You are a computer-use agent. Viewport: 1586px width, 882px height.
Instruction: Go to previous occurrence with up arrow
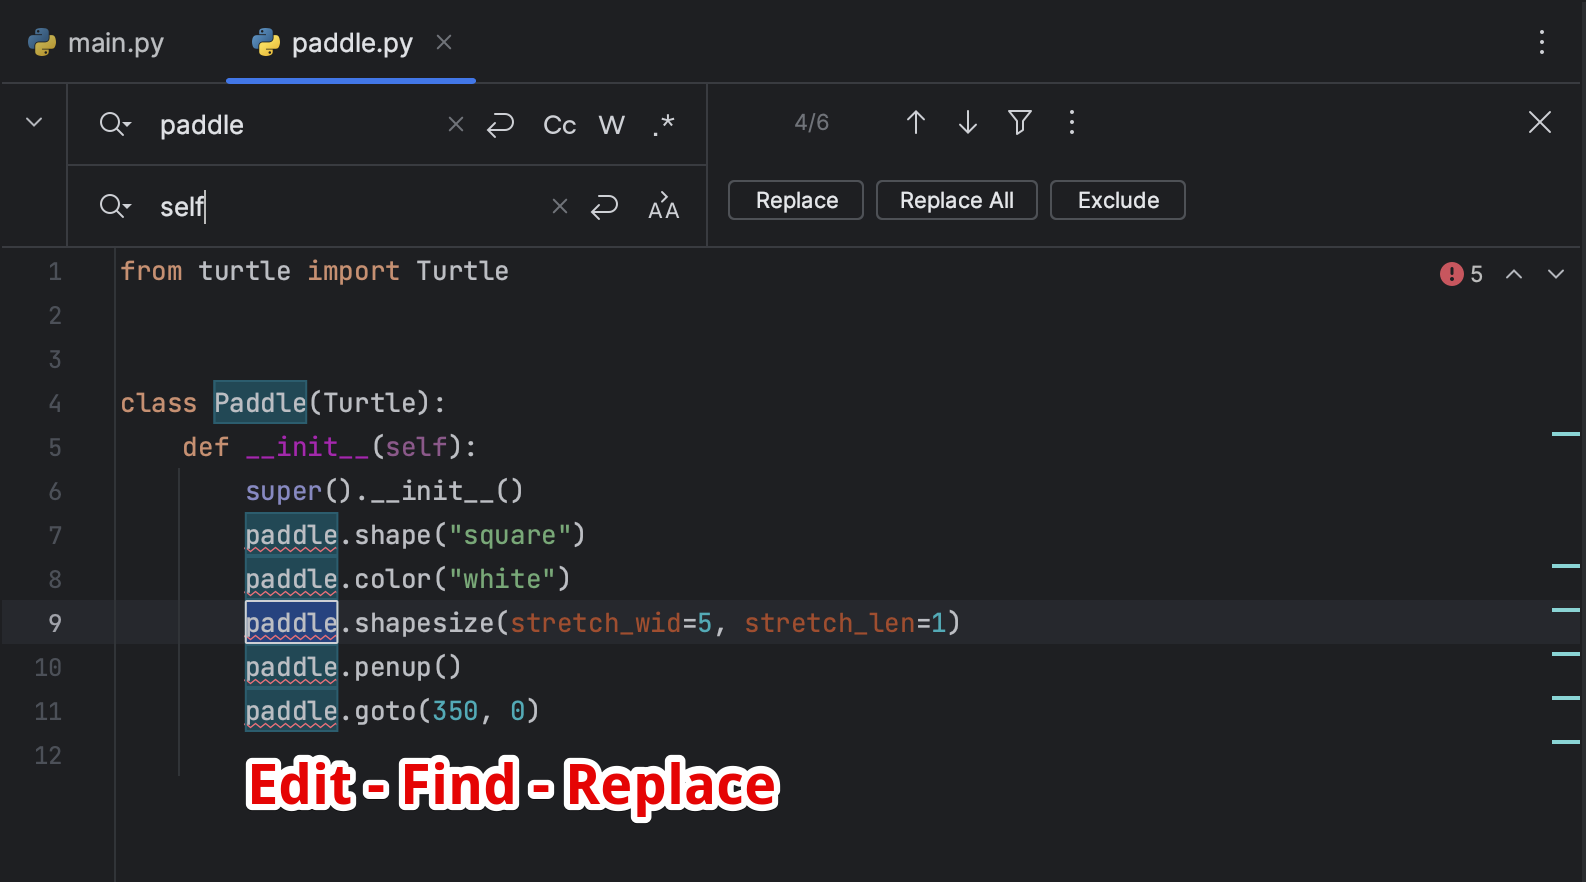(x=916, y=122)
